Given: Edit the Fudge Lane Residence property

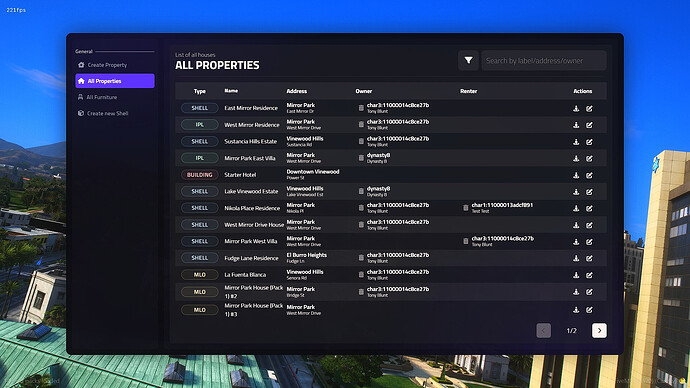Looking at the screenshot, I should click(x=589, y=258).
